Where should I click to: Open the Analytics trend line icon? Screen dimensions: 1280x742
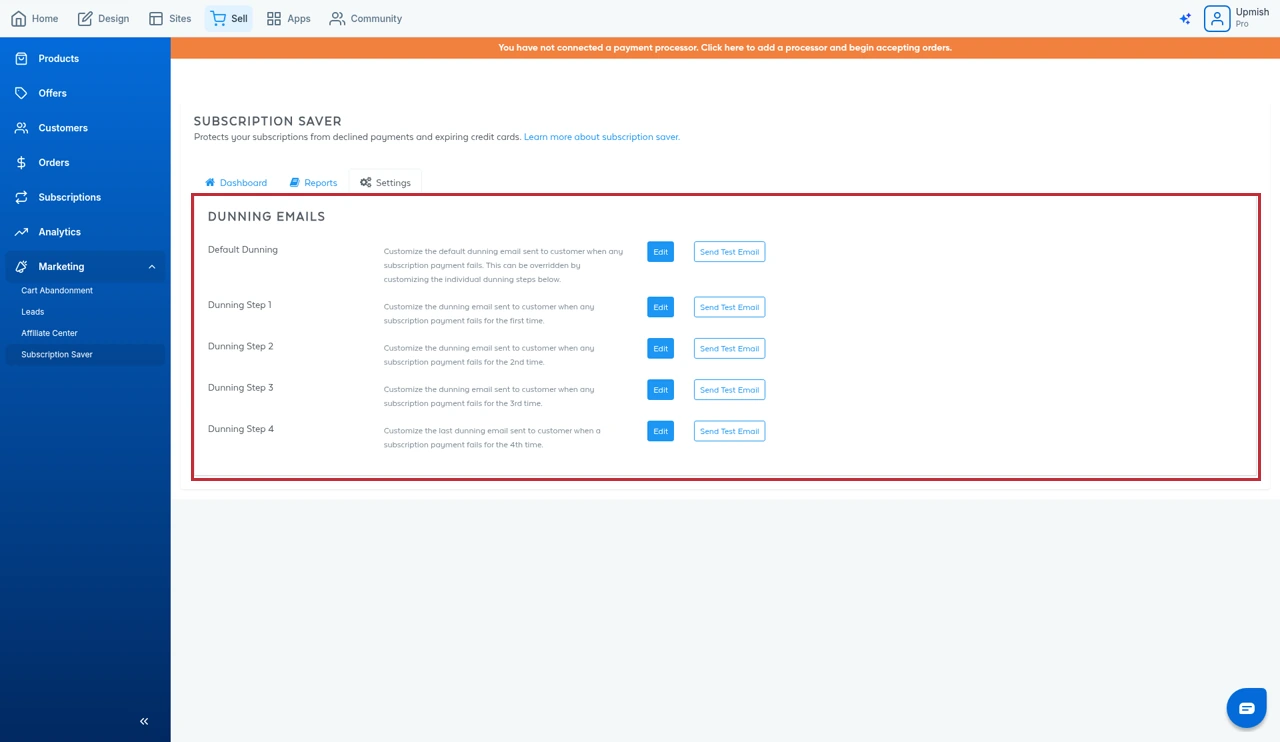21,232
